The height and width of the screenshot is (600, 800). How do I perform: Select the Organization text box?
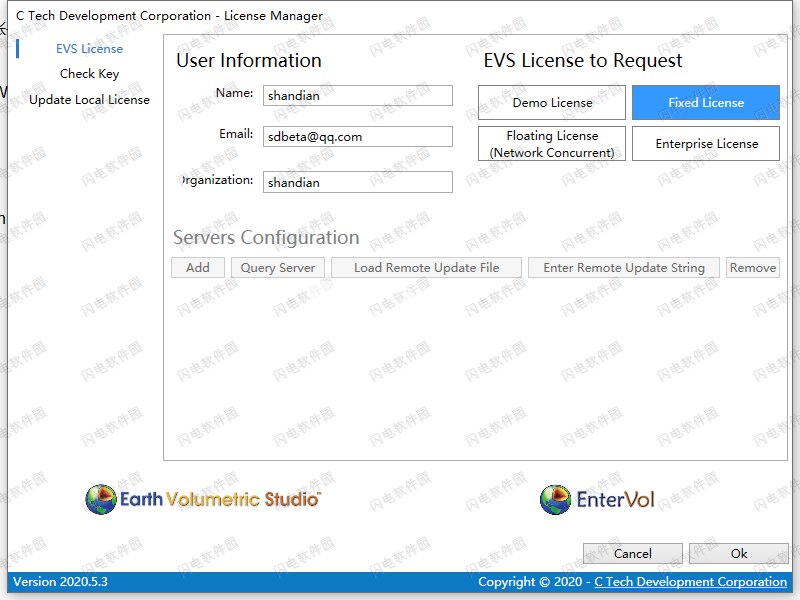coord(358,182)
